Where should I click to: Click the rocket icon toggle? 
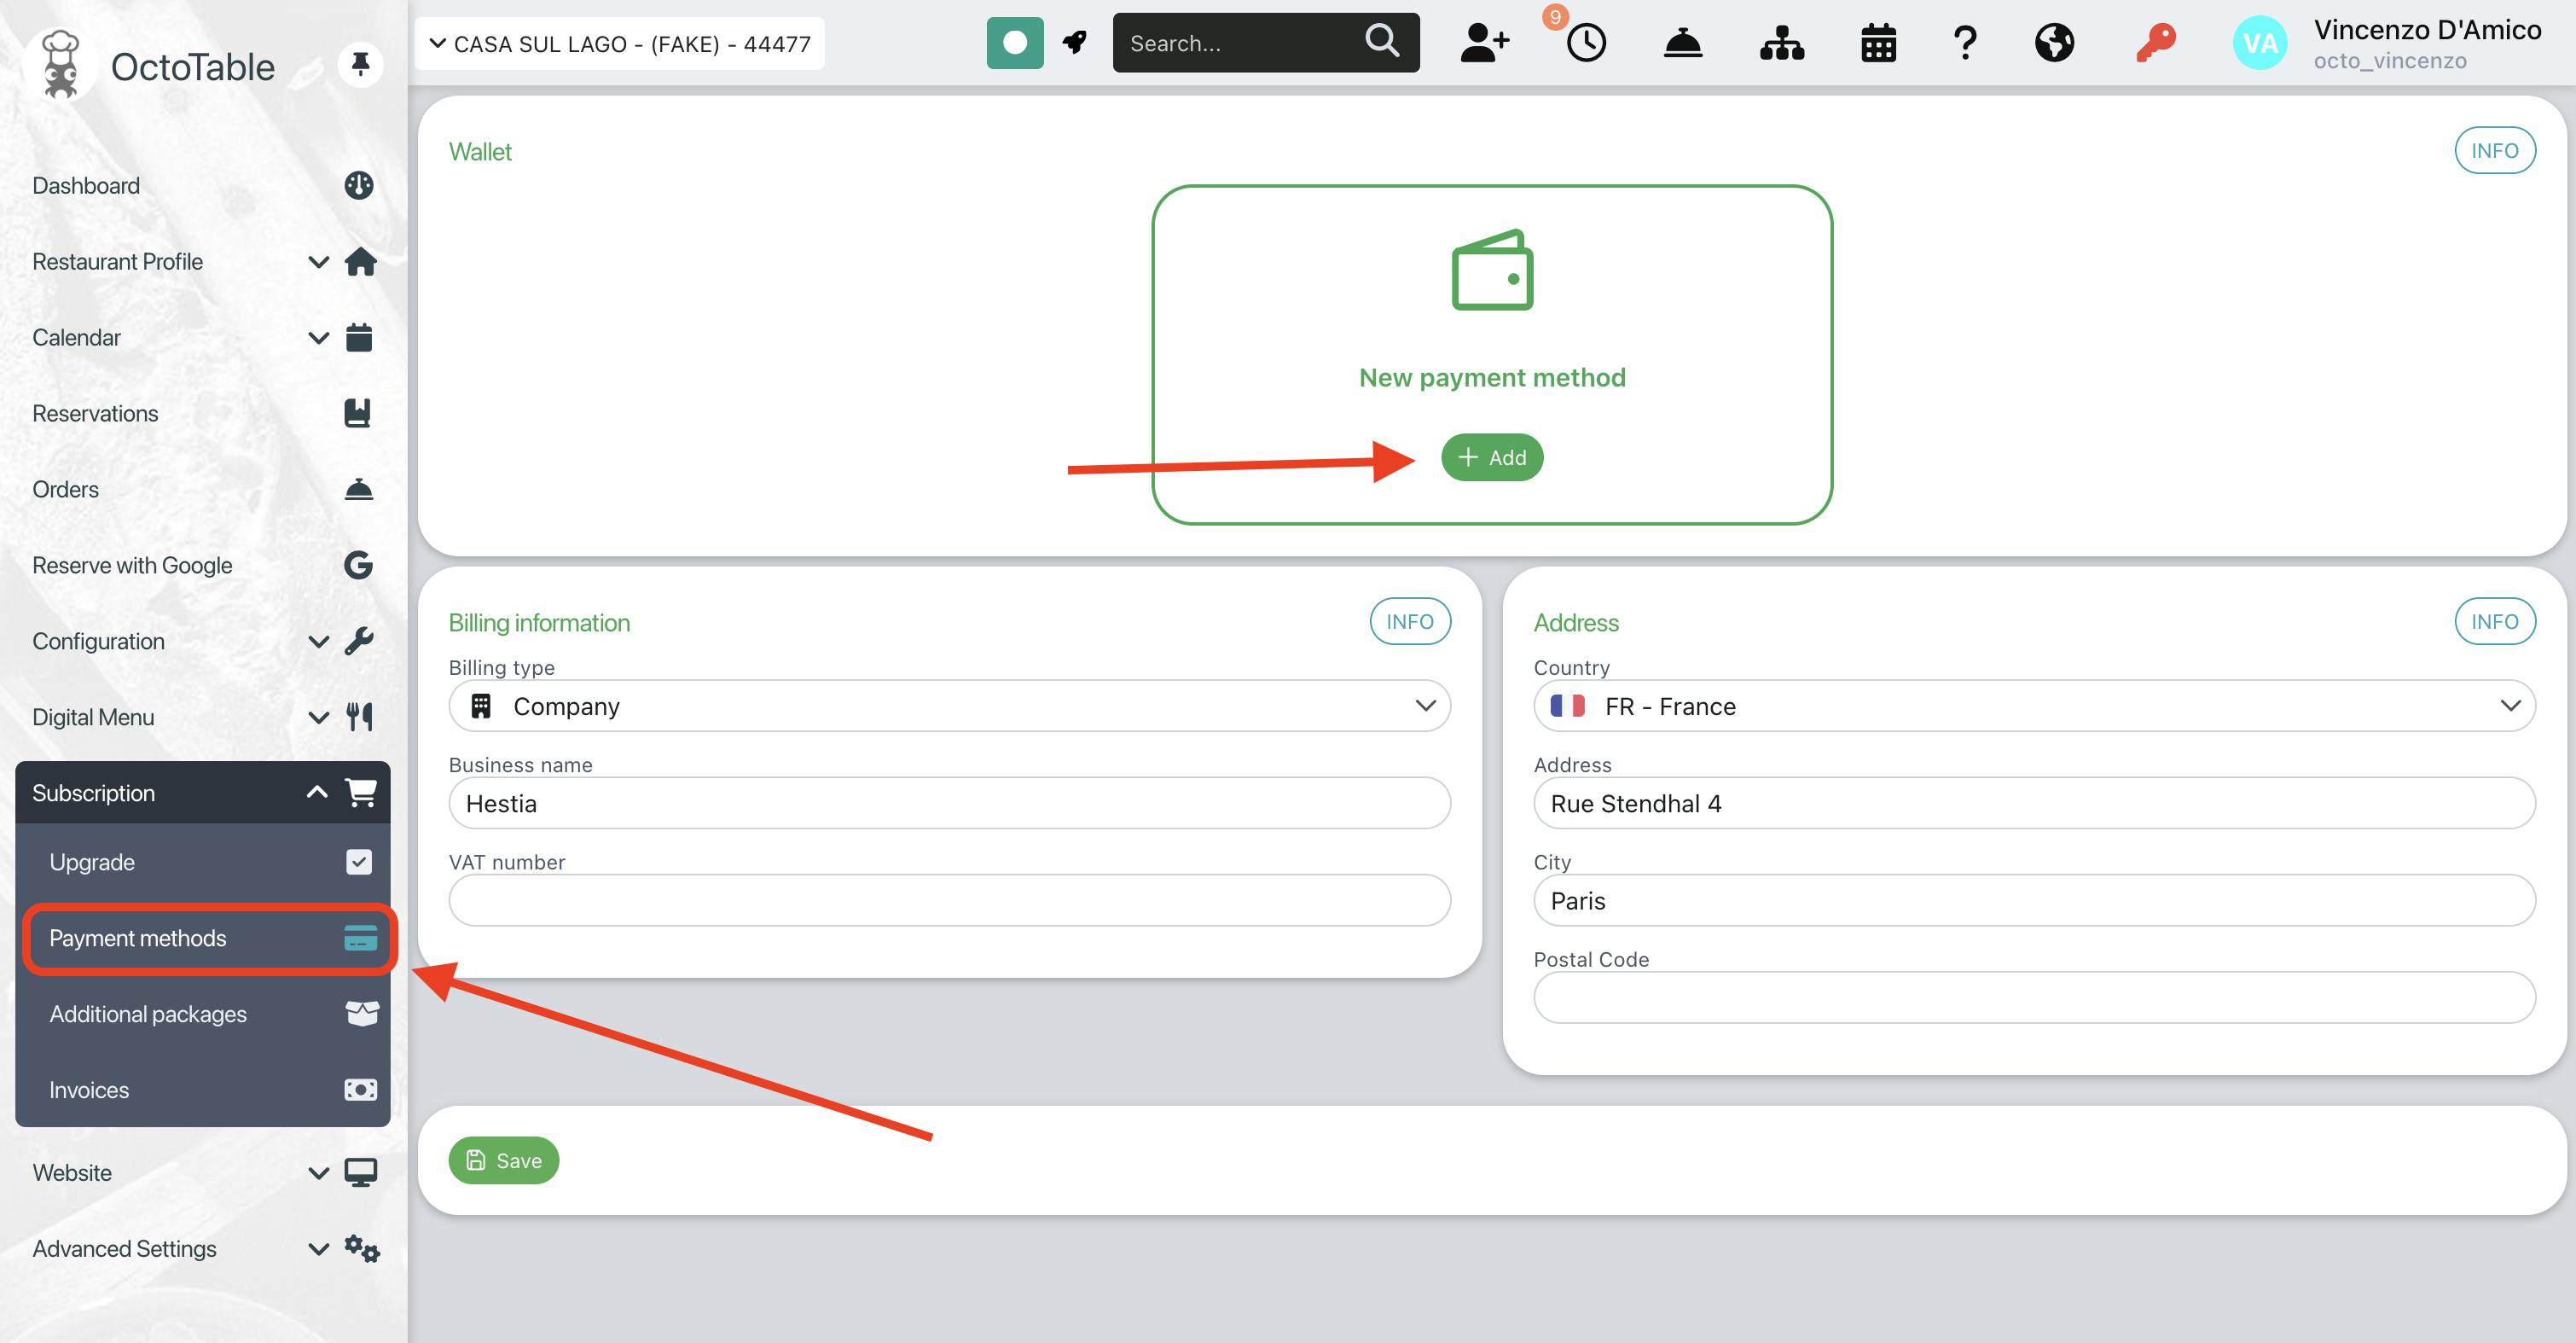tap(1075, 43)
